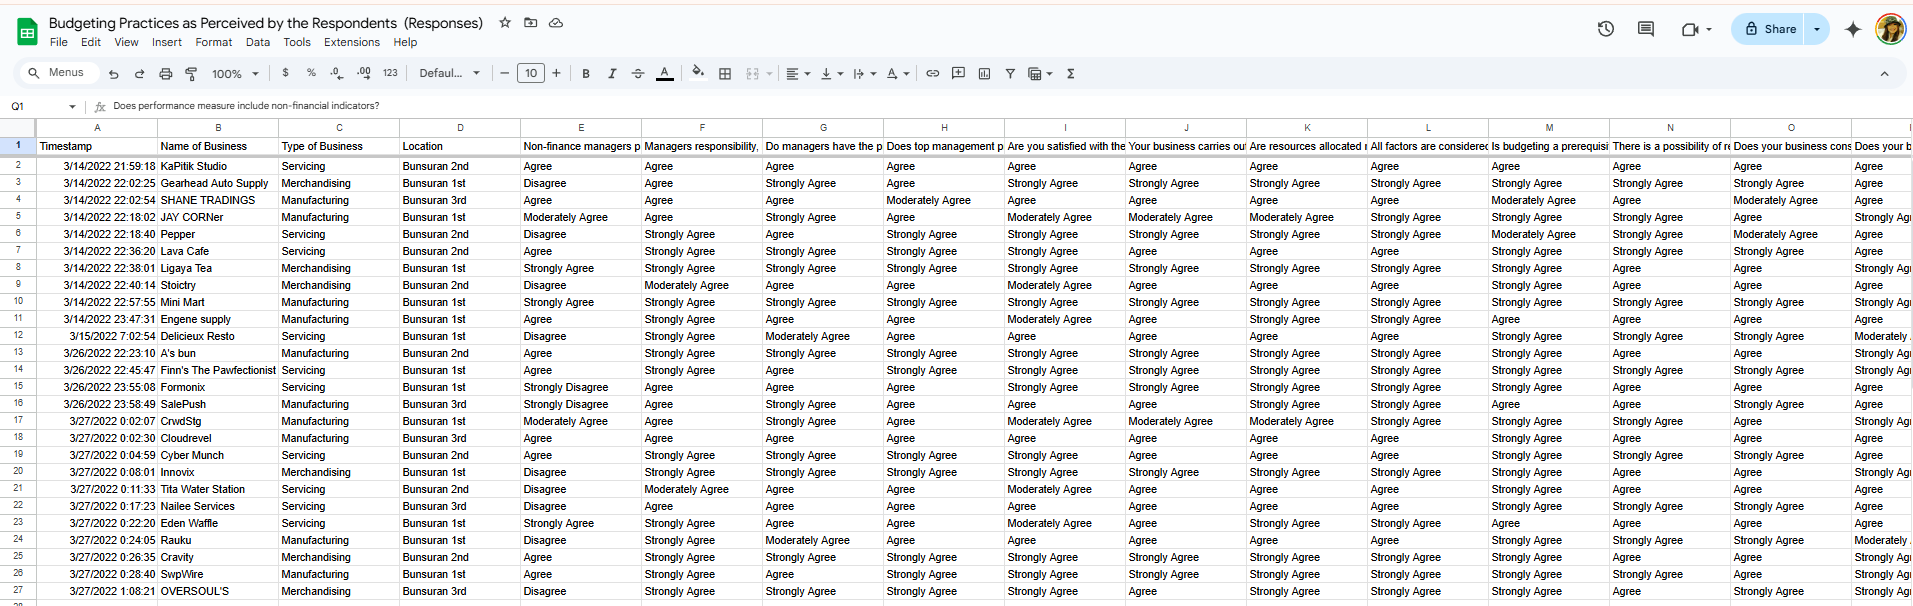The image size is (1913, 606).
Task: Open version history clock icon
Action: pyautogui.click(x=1606, y=29)
